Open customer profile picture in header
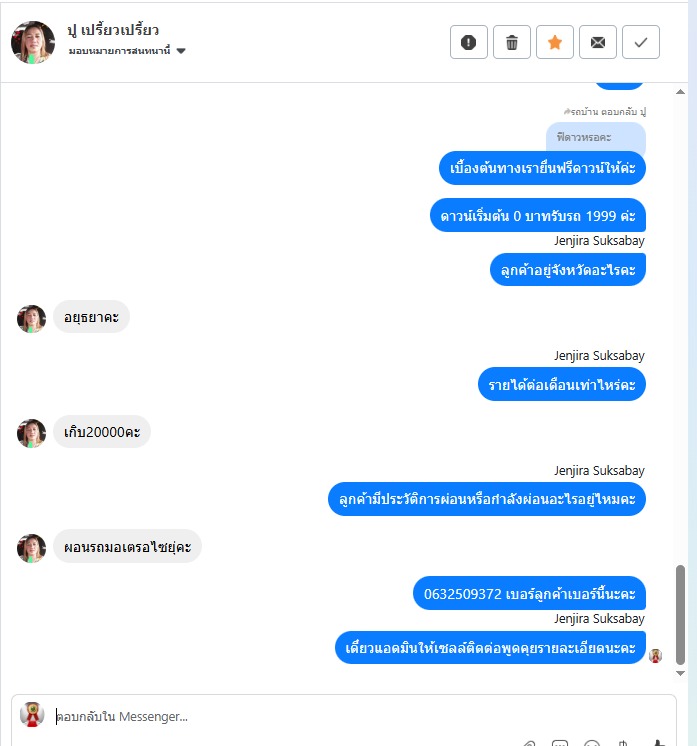Screen dimensions: 697x746 pyautogui.click(x=33, y=42)
